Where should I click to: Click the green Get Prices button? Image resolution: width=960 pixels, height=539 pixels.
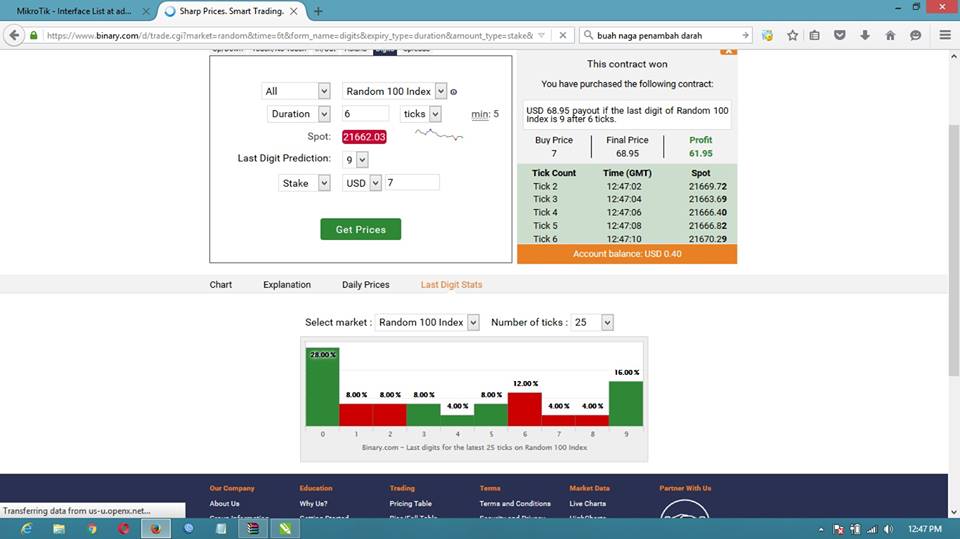(x=361, y=229)
